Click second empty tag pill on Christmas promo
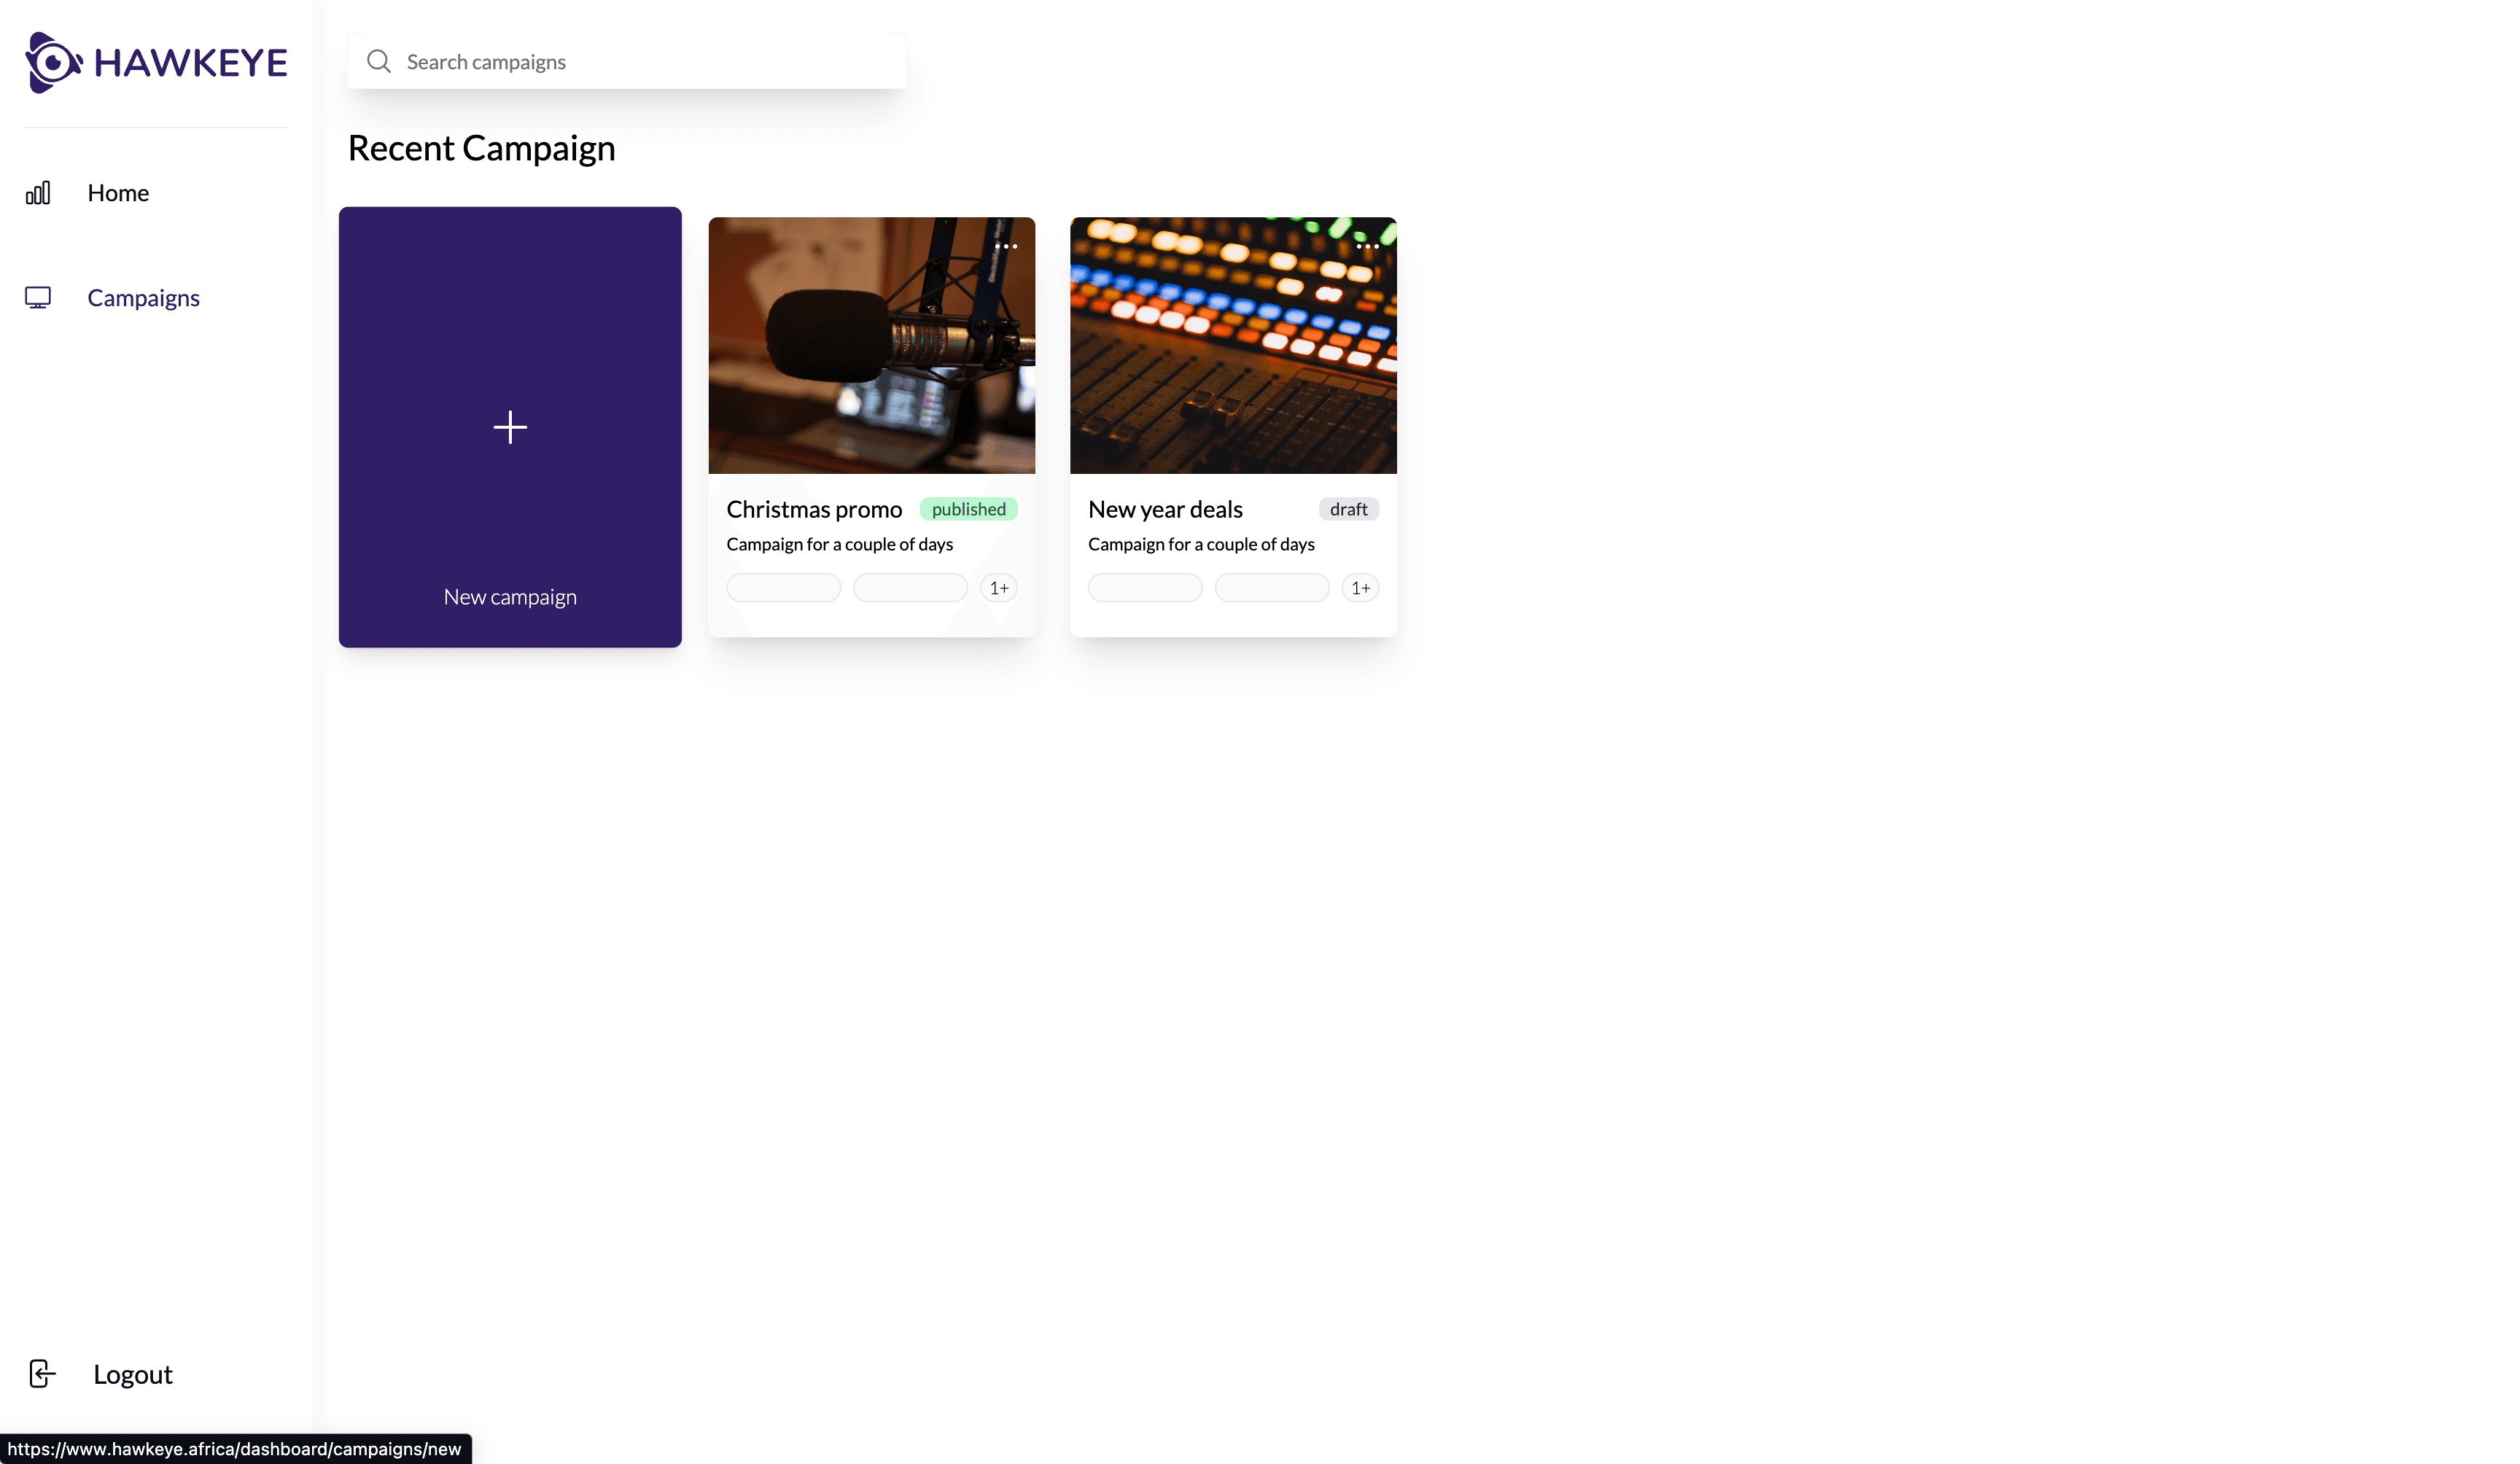 point(910,588)
